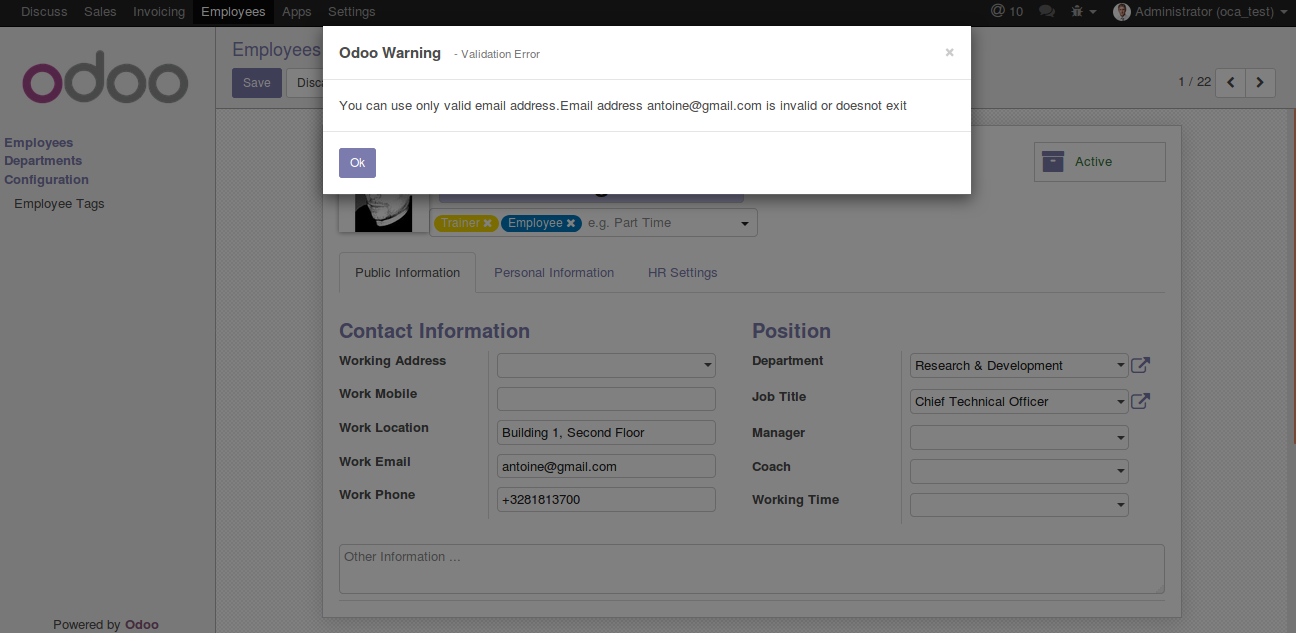Click the employee photo thumbnail

click(x=383, y=212)
